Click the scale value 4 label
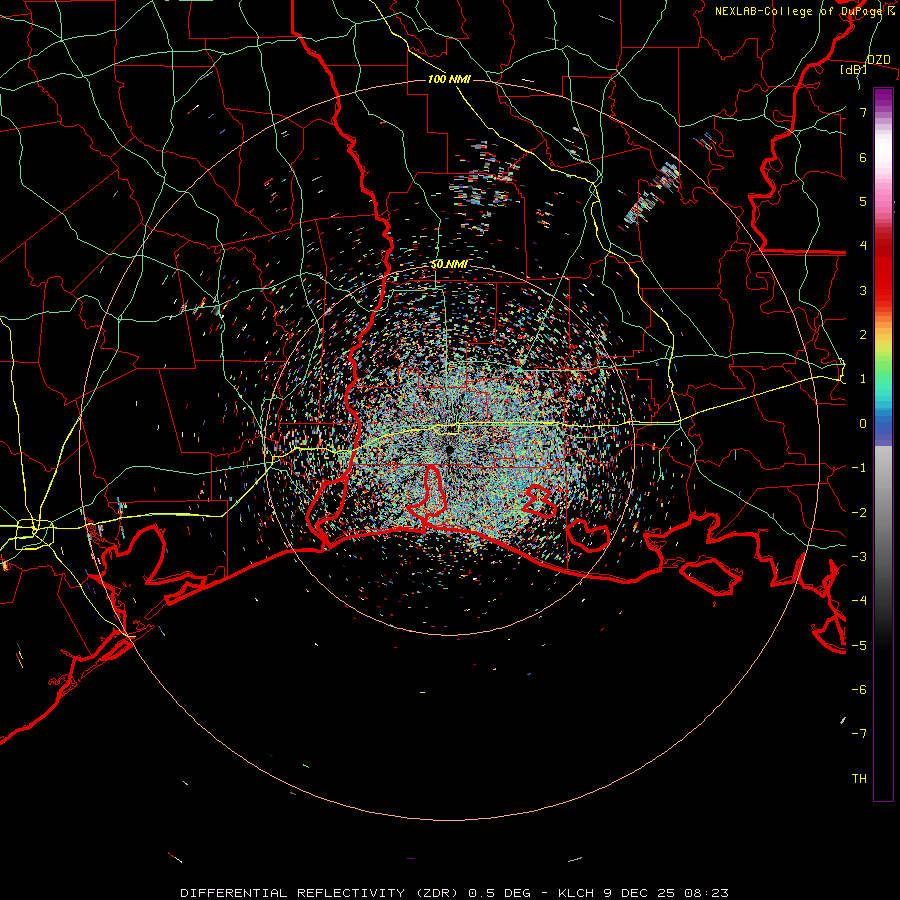 863,246
